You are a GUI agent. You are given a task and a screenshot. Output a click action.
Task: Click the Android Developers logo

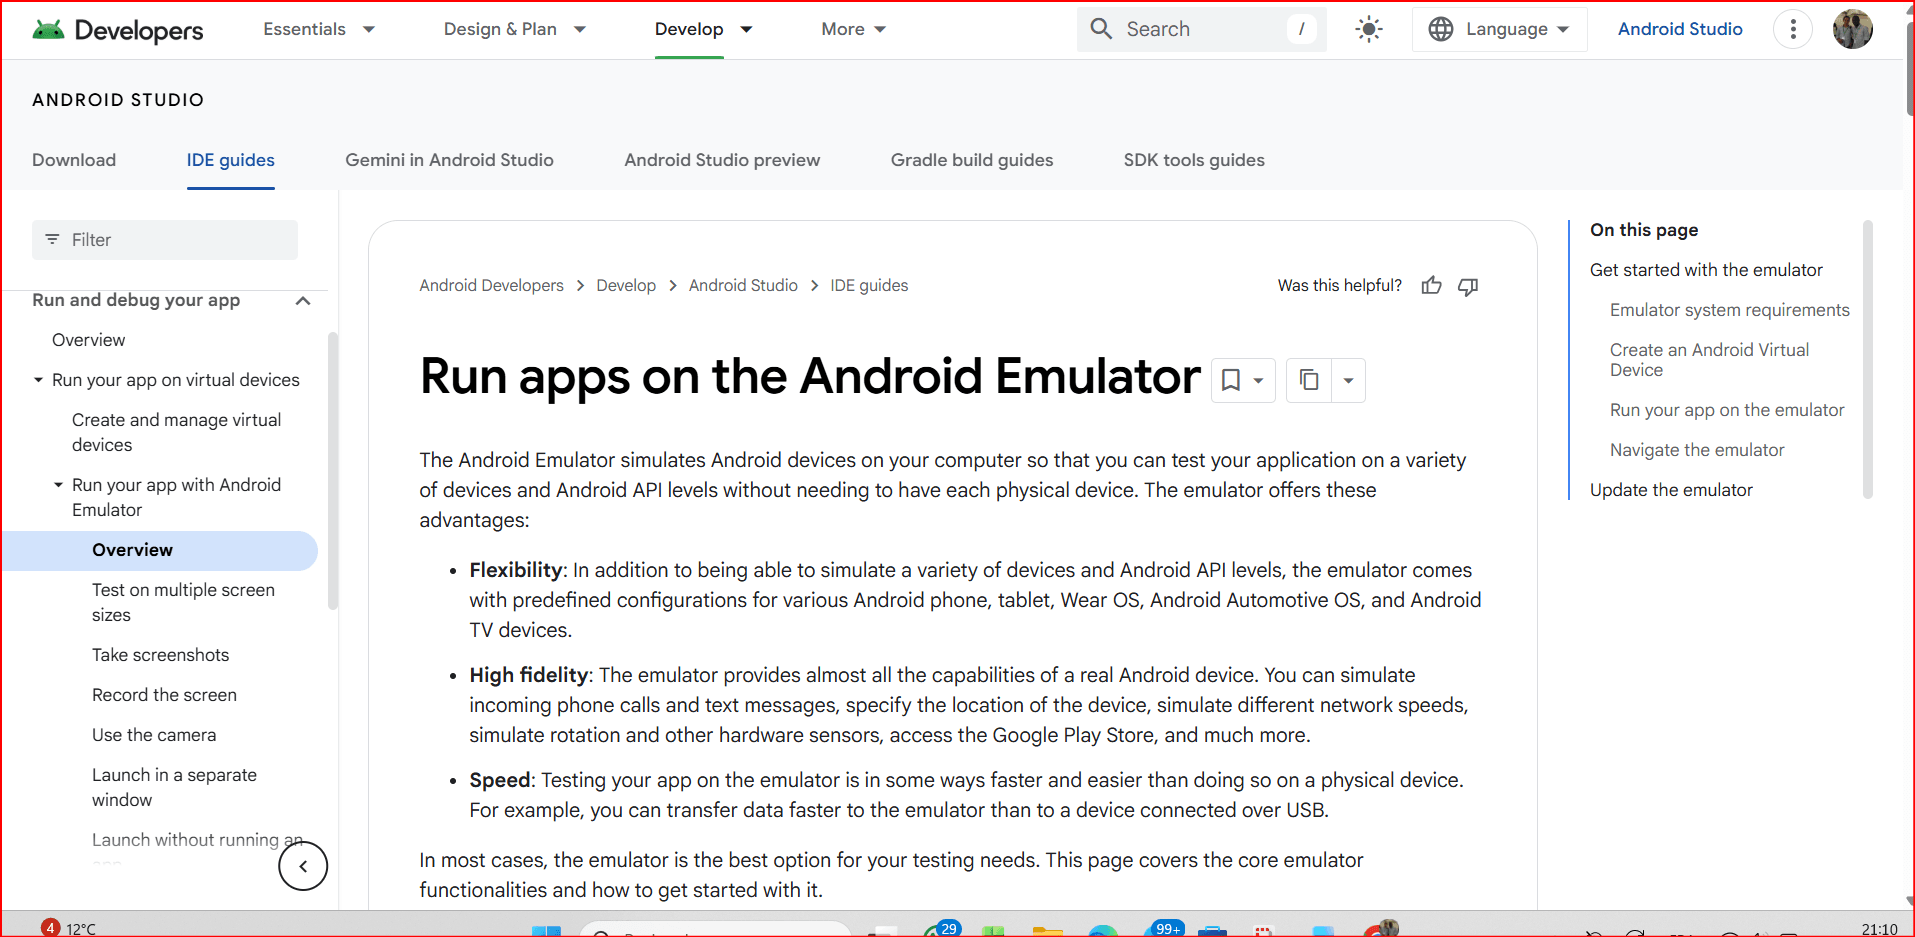tap(118, 30)
